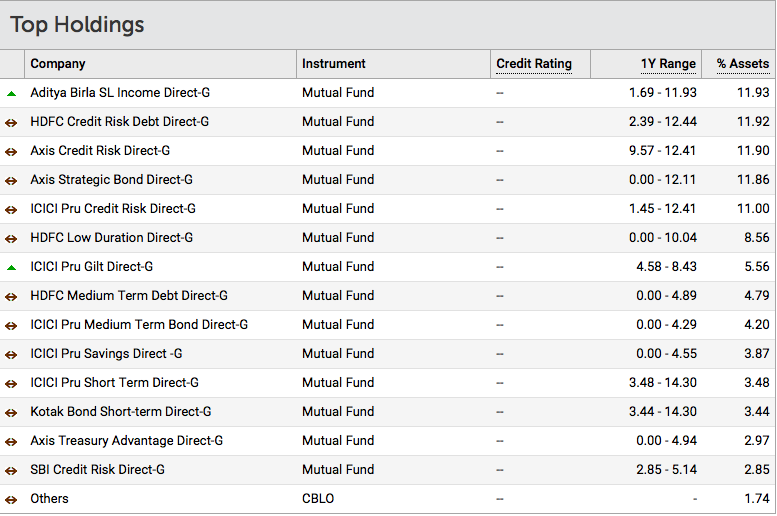
Task: Click the Credit Rating column header
Action: click(x=534, y=64)
